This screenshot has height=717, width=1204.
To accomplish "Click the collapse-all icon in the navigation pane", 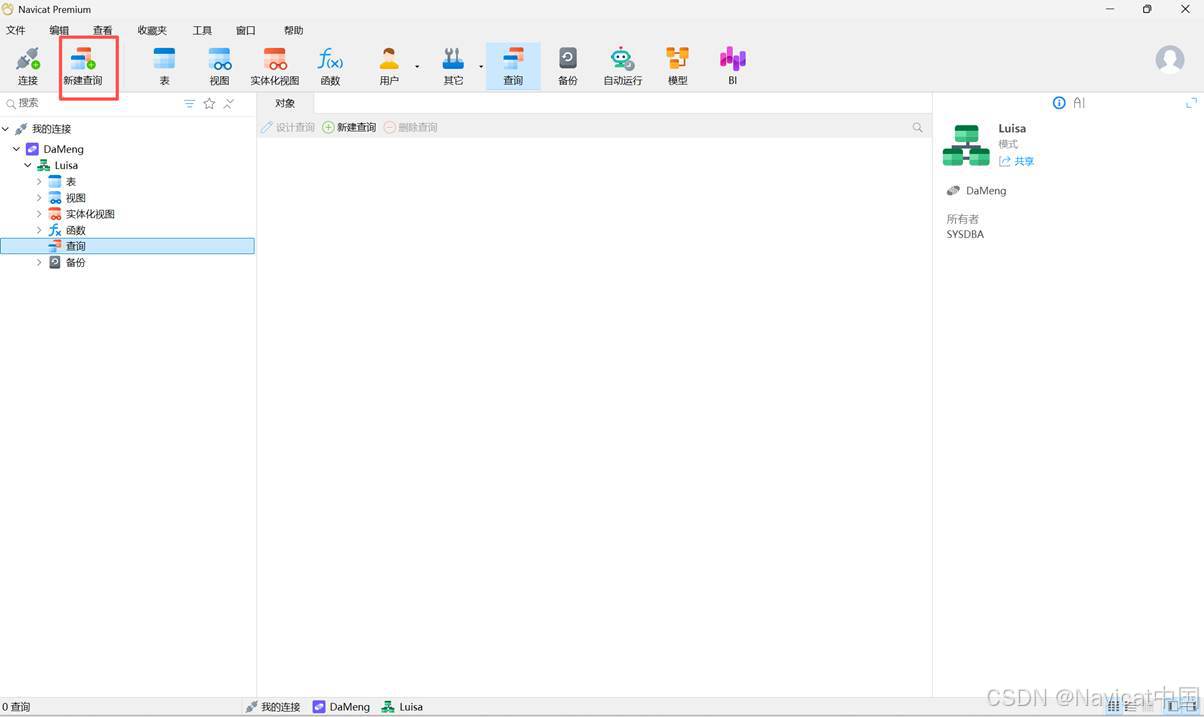I will pyautogui.click(x=229, y=104).
